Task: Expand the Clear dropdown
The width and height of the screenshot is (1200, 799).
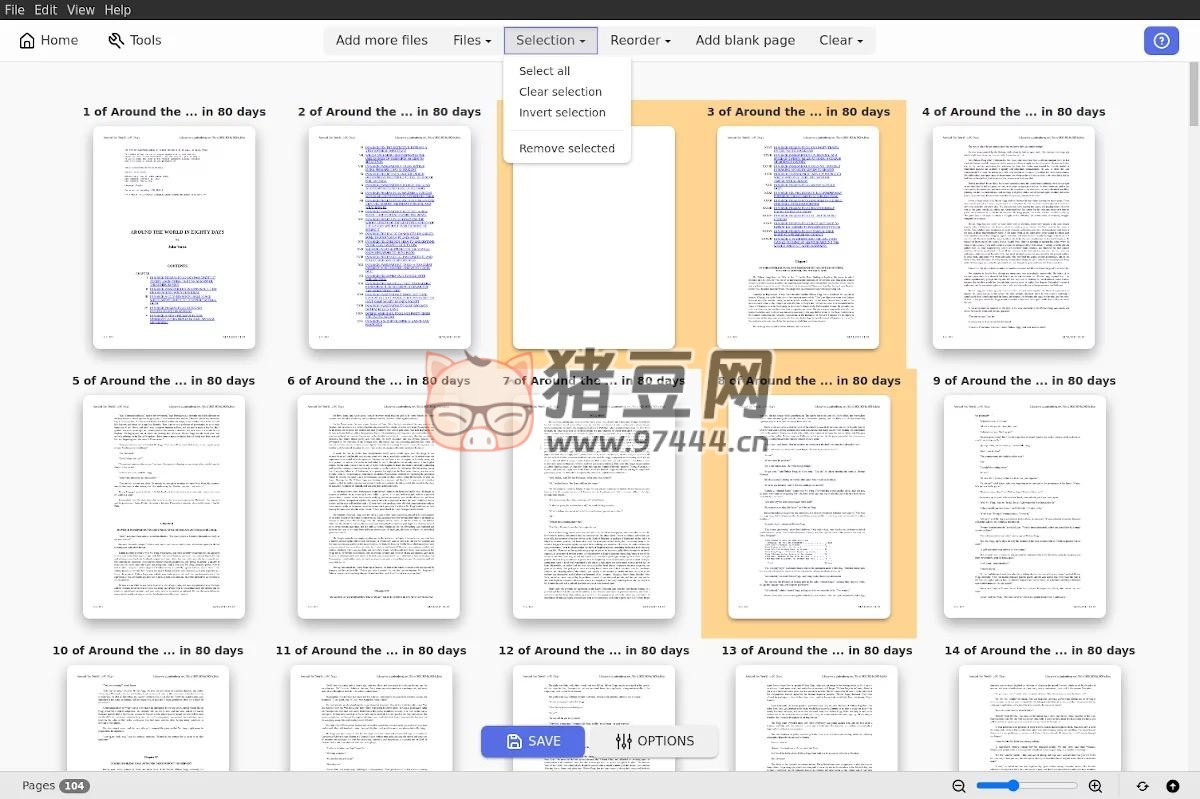Action: pyautogui.click(x=840, y=41)
